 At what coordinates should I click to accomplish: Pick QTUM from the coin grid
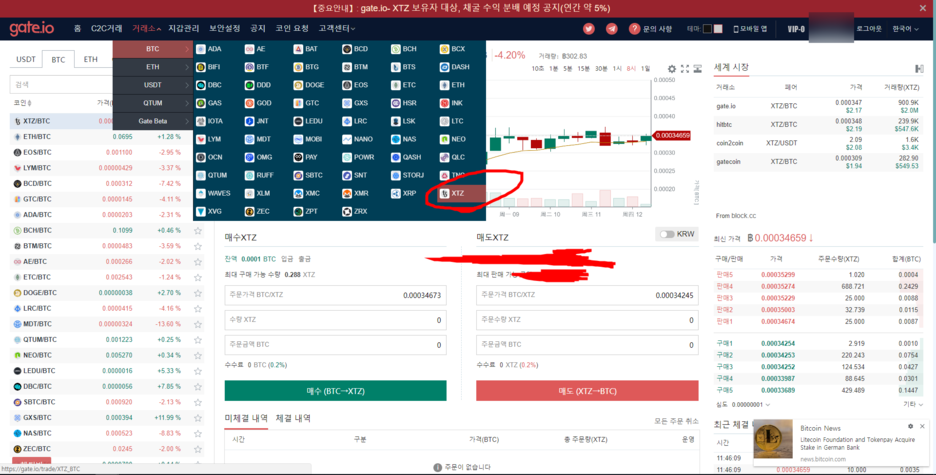click(211, 175)
